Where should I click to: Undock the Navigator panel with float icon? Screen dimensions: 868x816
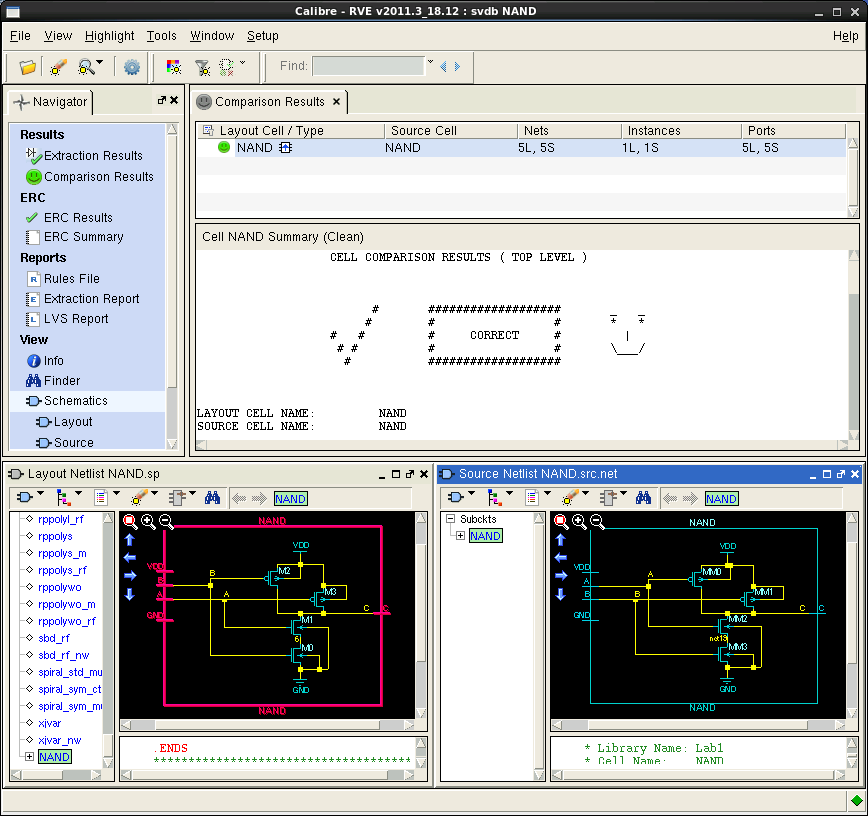[161, 100]
